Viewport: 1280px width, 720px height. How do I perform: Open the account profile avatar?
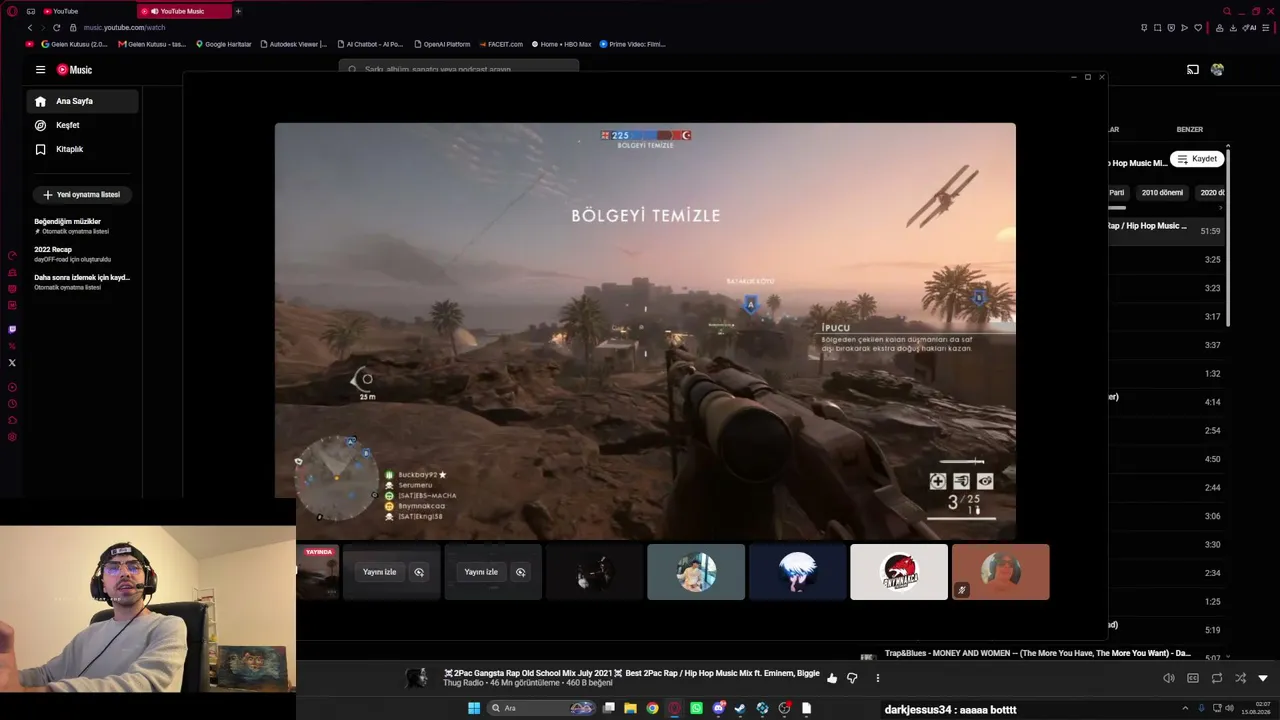point(1217,70)
